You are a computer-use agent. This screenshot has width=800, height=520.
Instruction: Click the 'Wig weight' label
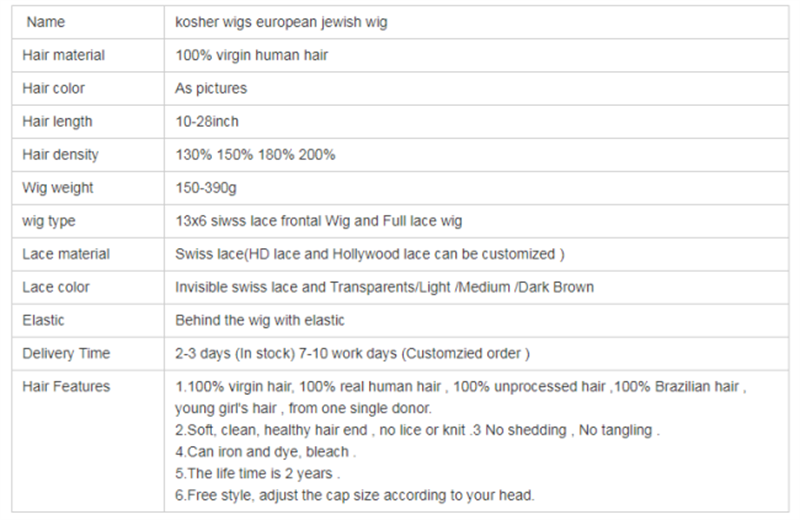(58, 188)
